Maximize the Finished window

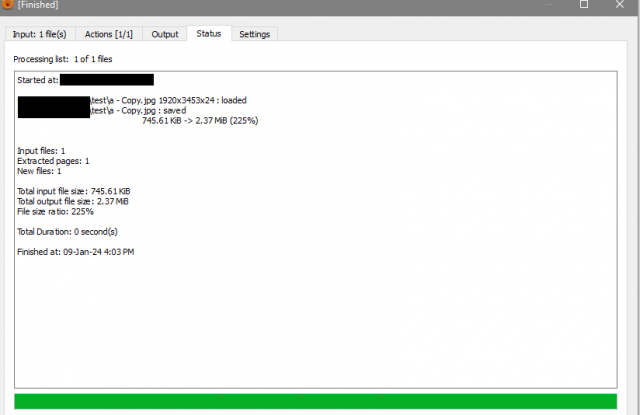click(584, 4)
